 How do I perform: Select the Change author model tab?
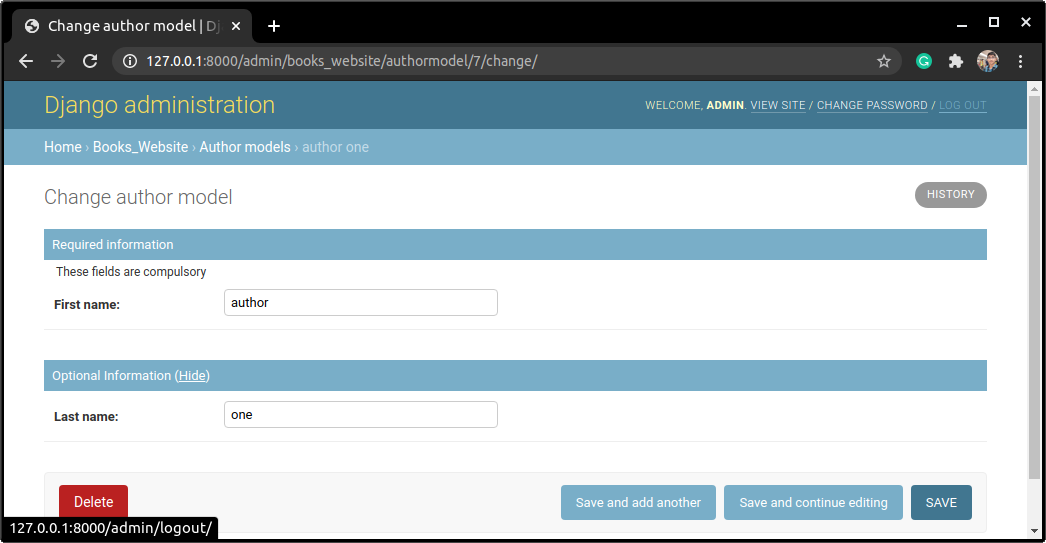(132, 26)
